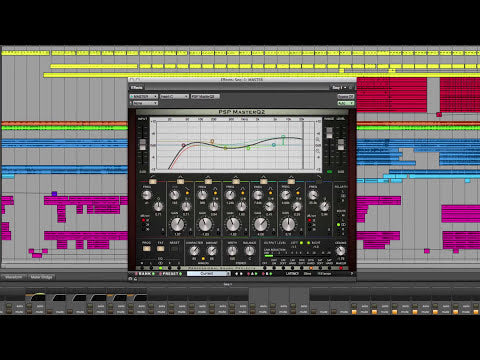
Task: Toggle the FAT button
Action: pyautogui.click(x=160, y=249)
